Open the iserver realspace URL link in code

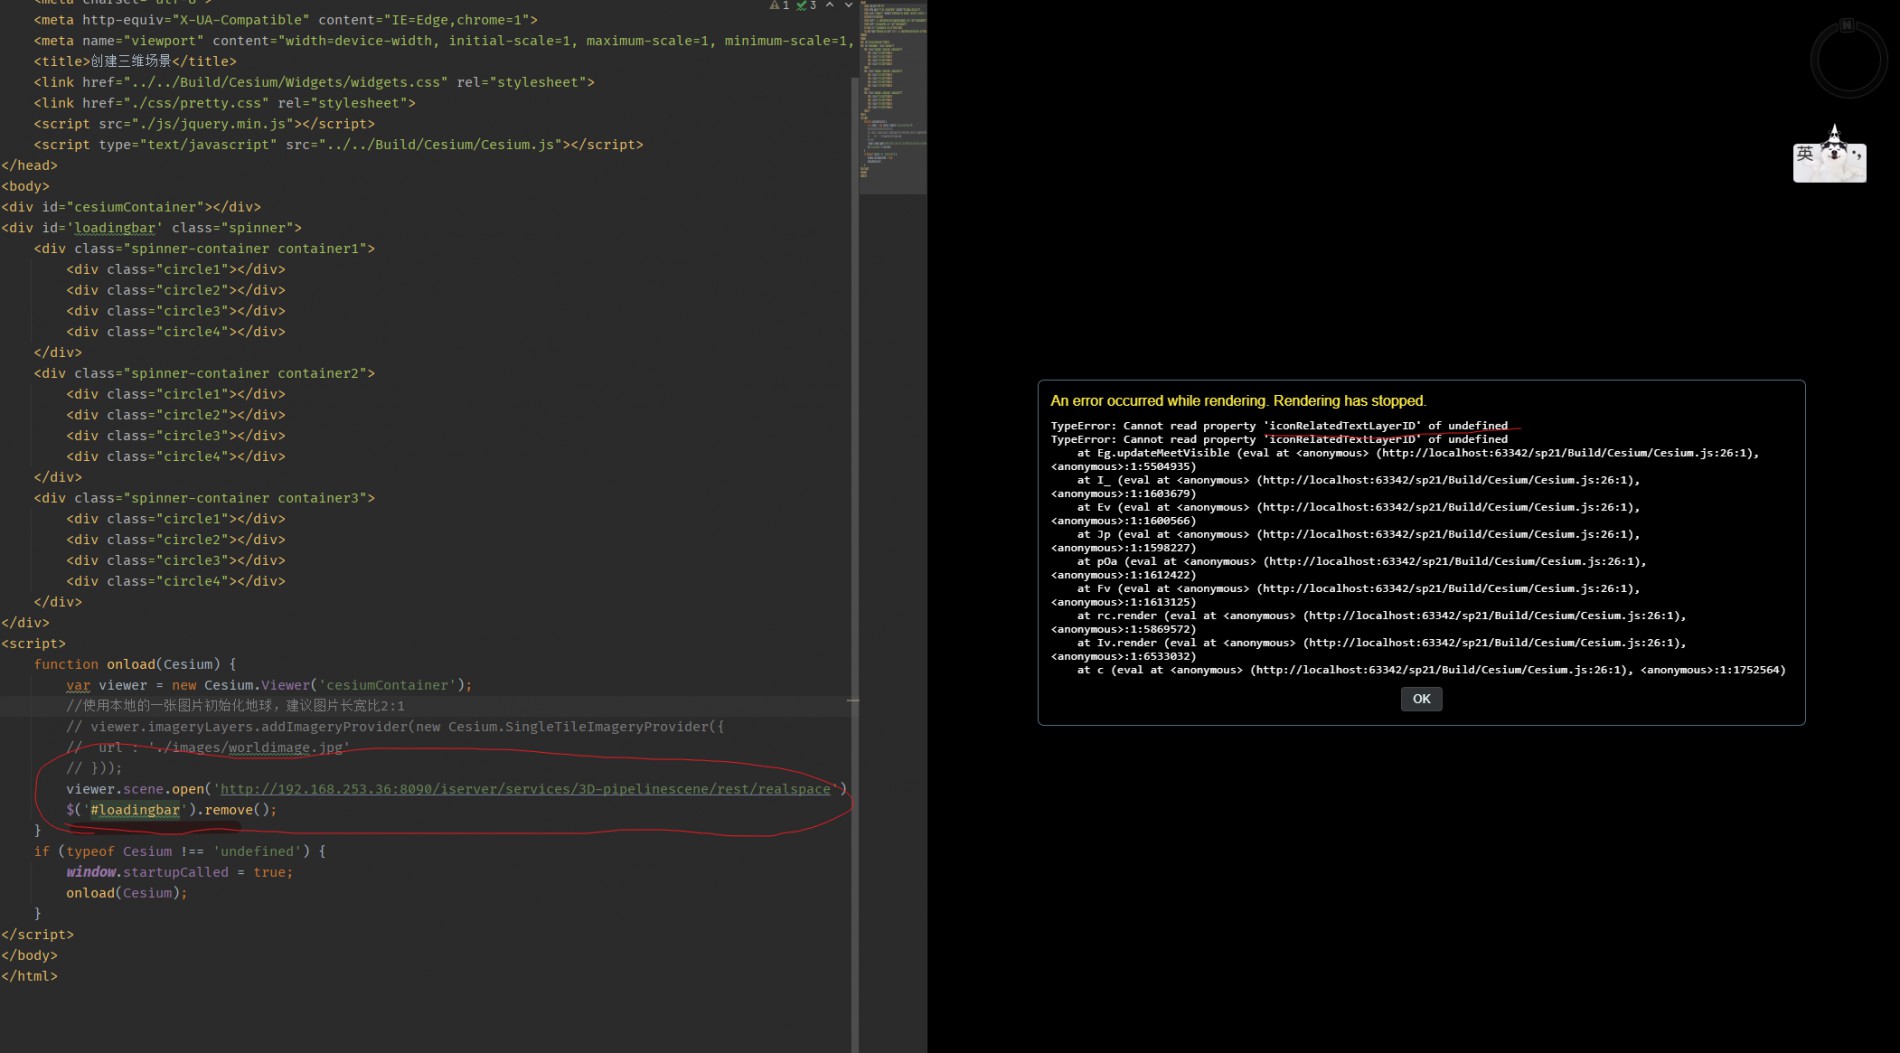pos(525,789)
